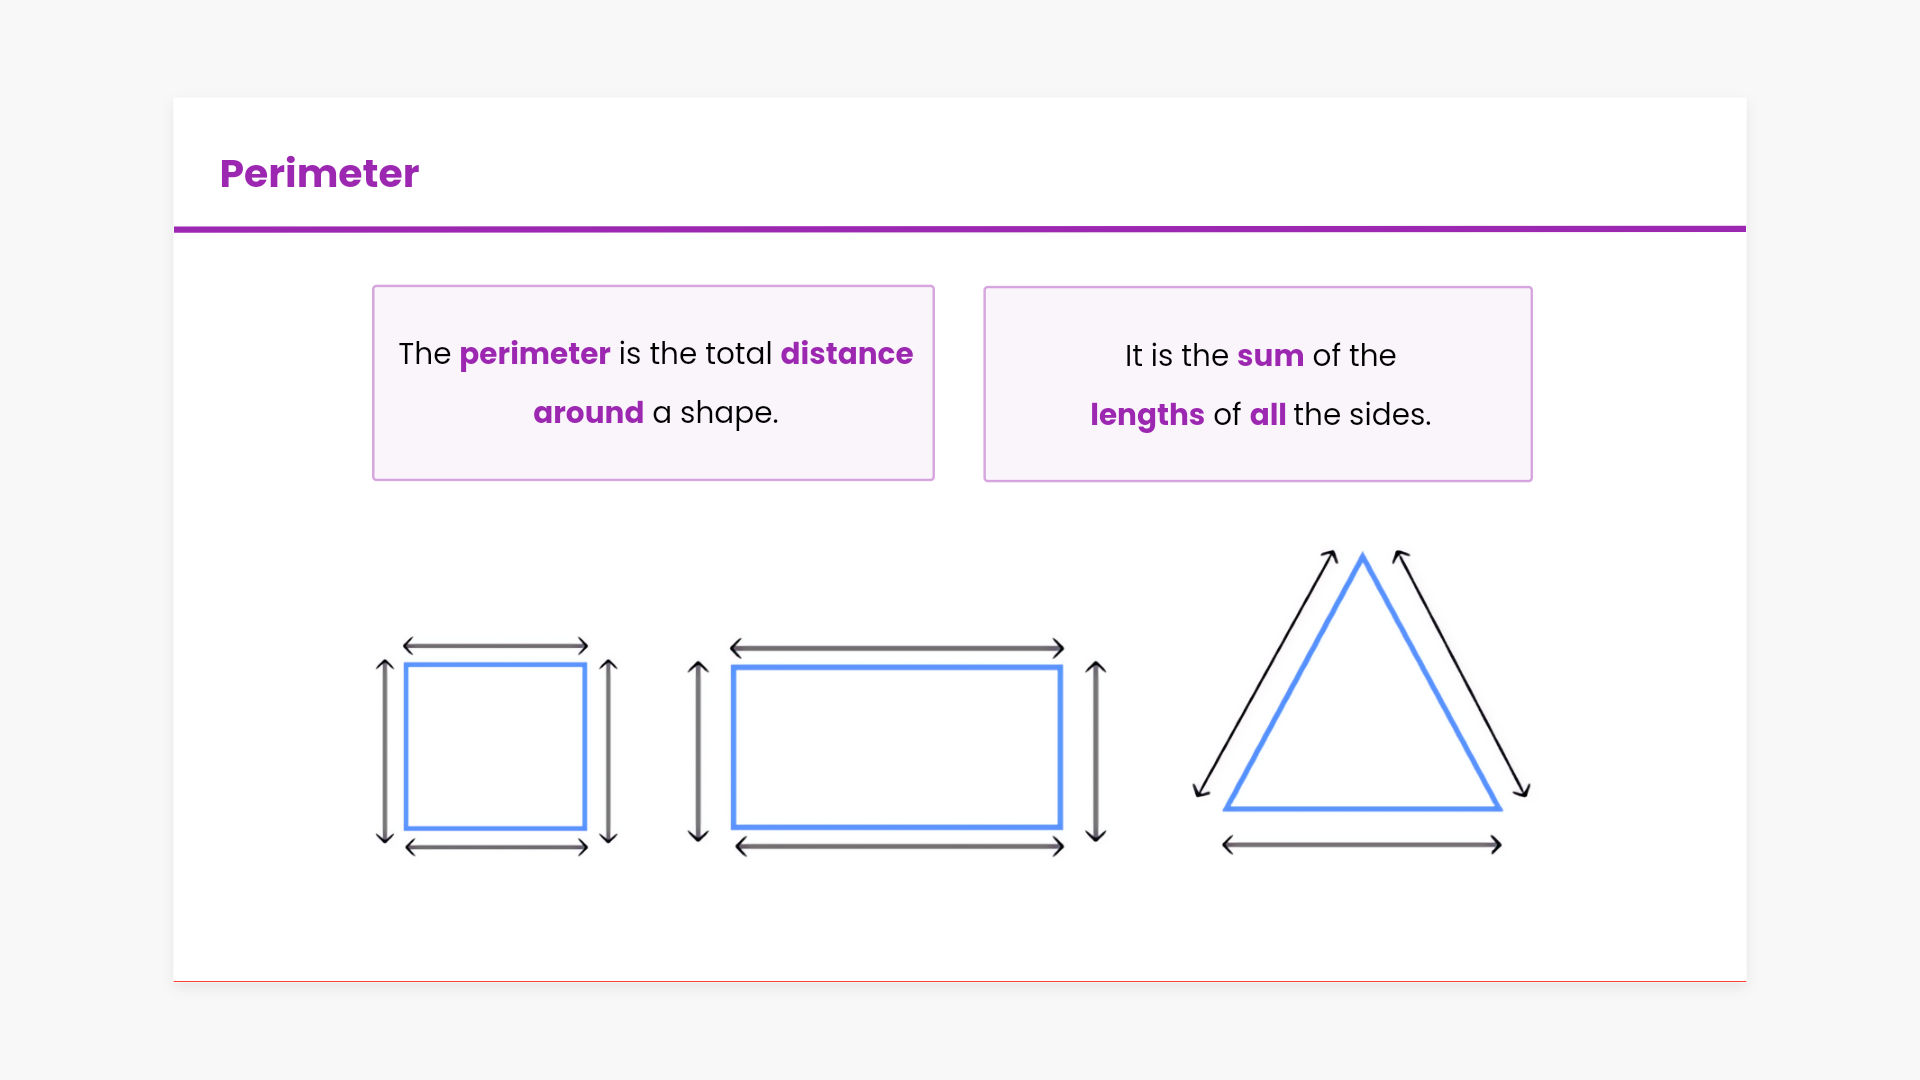
Task: Click the blue square shape
Action: tap(495, 746)
